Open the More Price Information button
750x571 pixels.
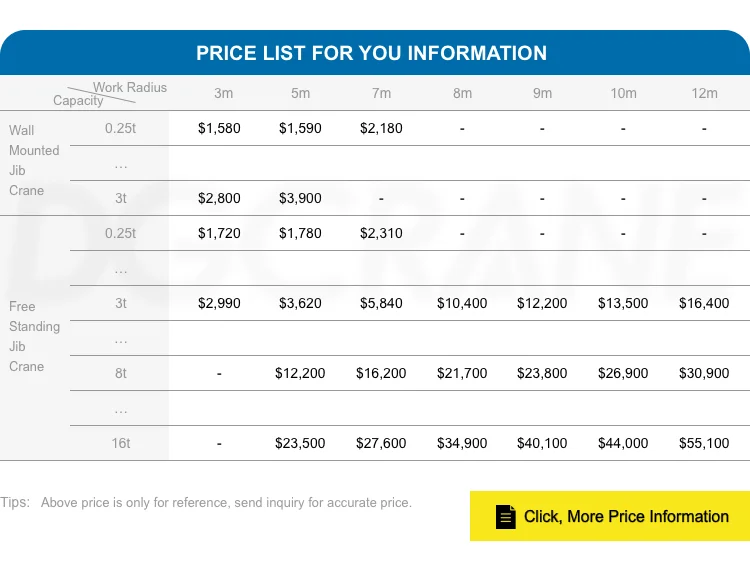[609, 516]
